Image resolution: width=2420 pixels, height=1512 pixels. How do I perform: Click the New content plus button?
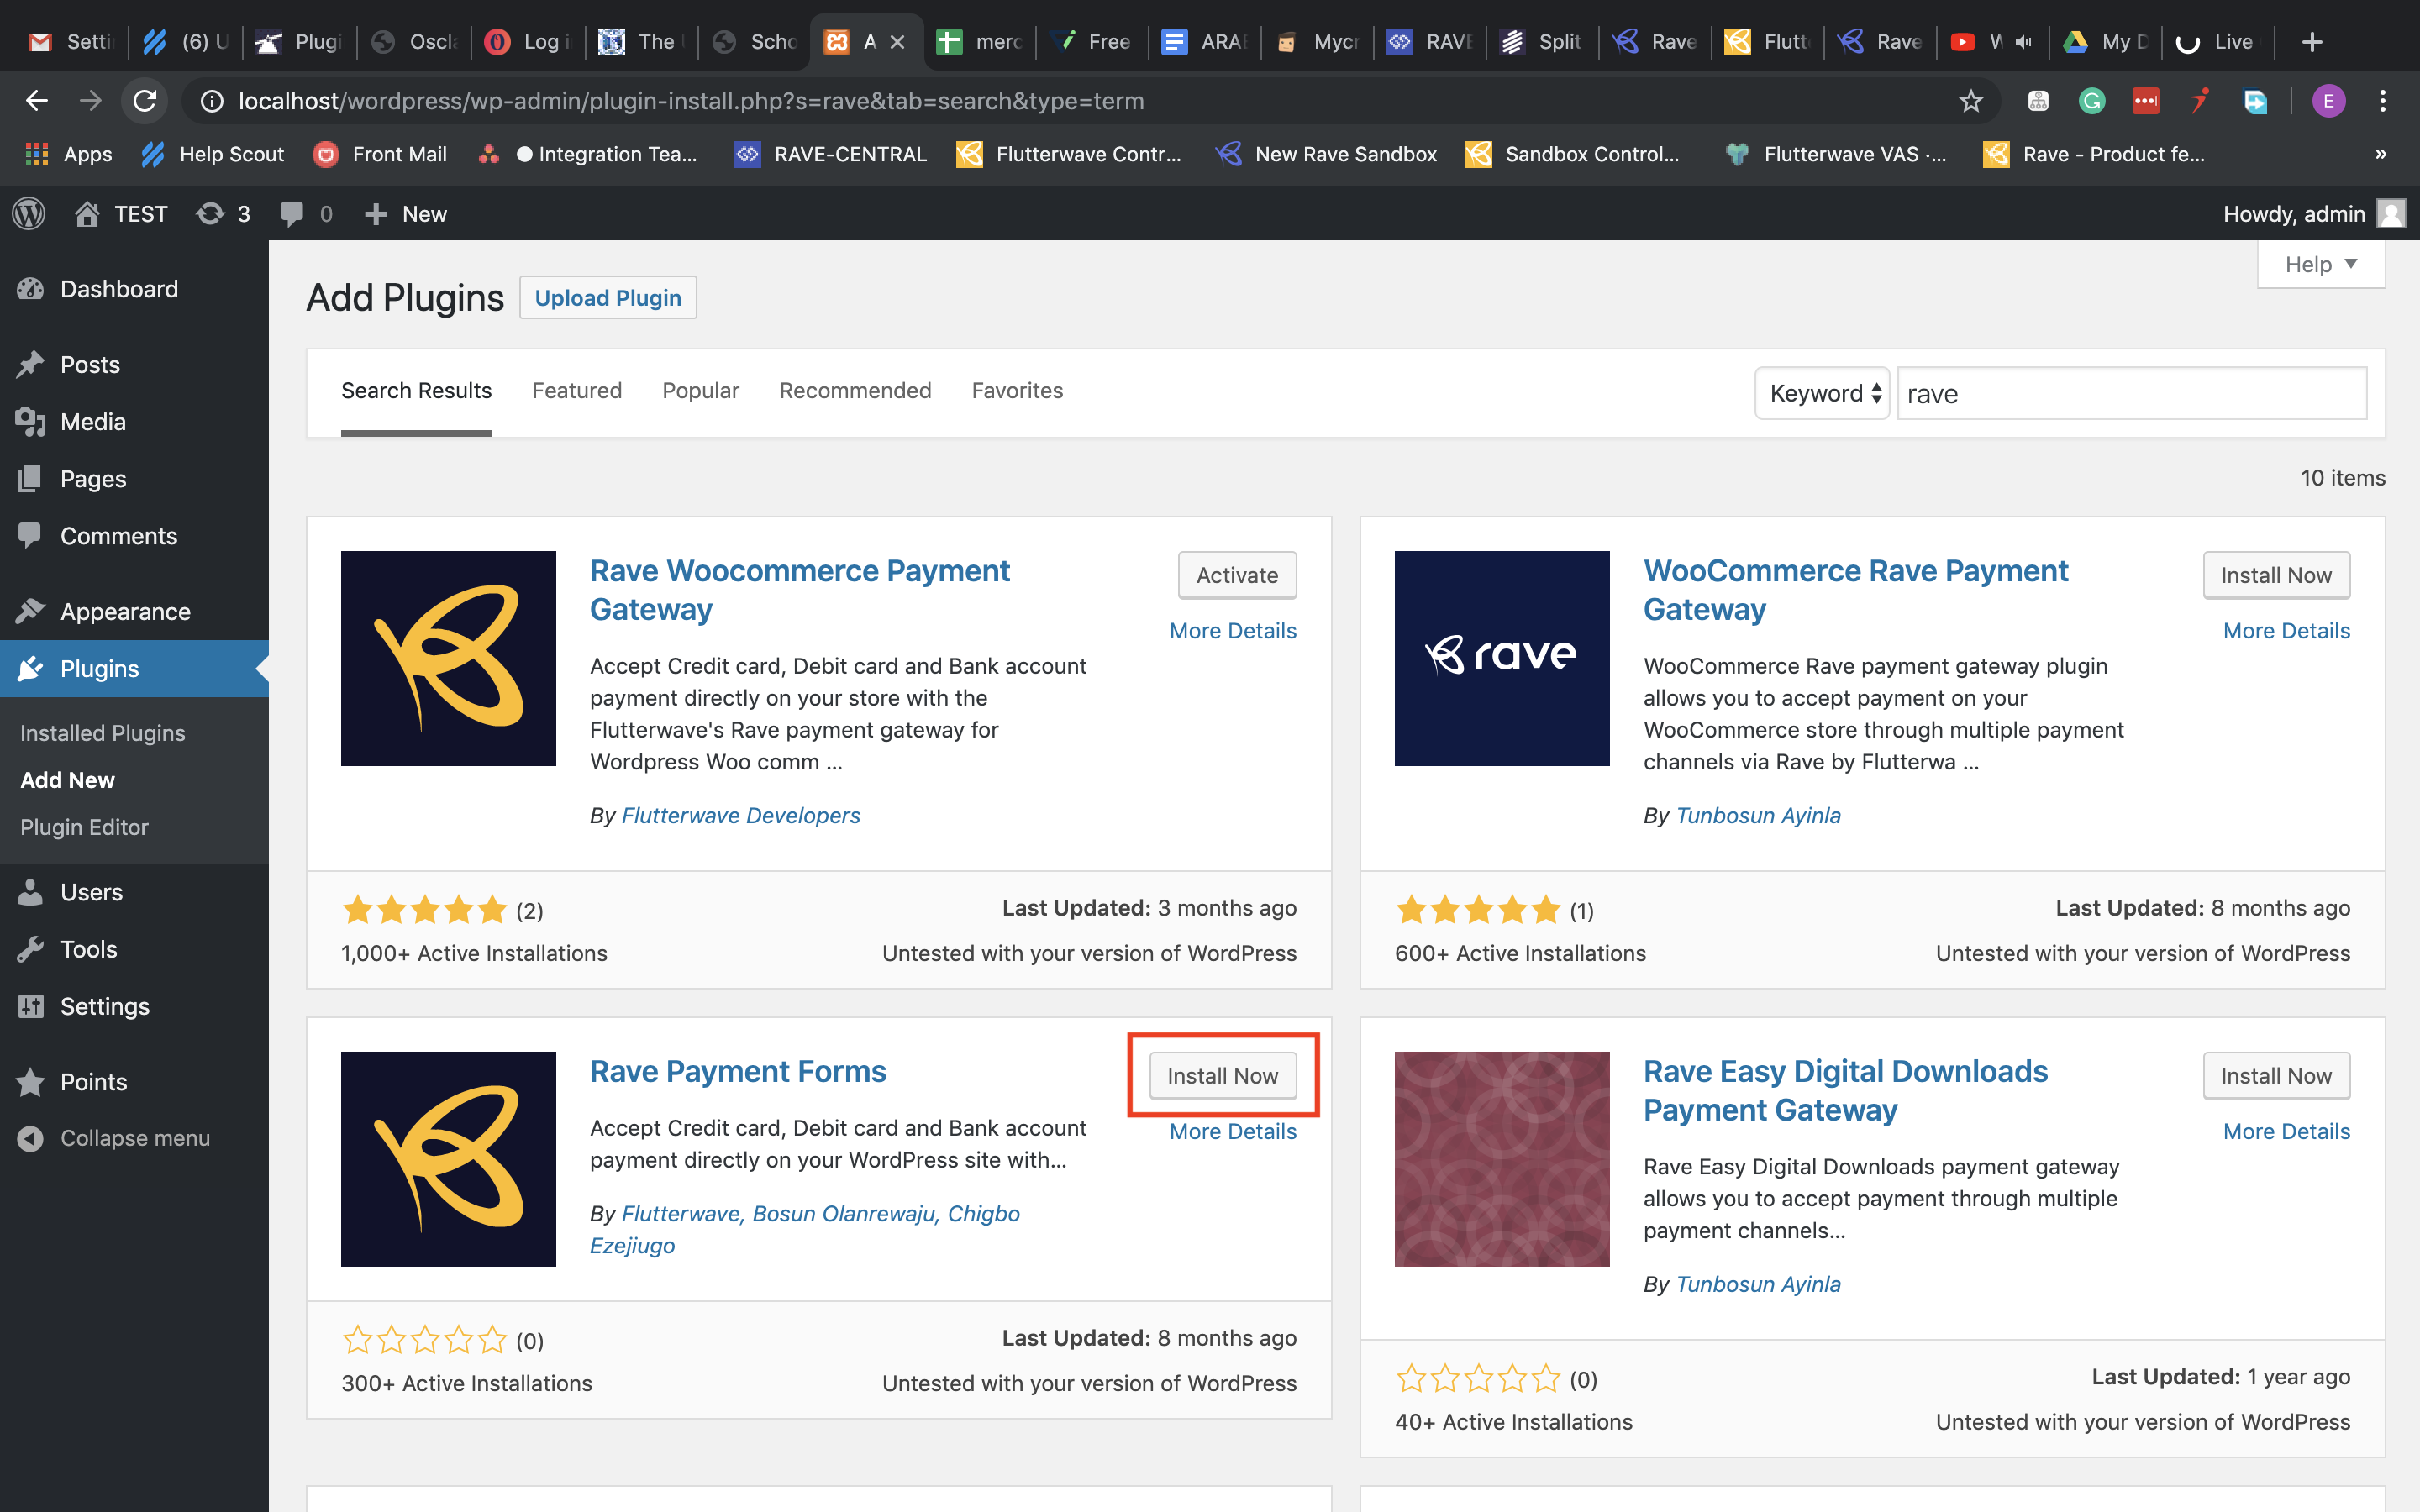pos(406,214)
